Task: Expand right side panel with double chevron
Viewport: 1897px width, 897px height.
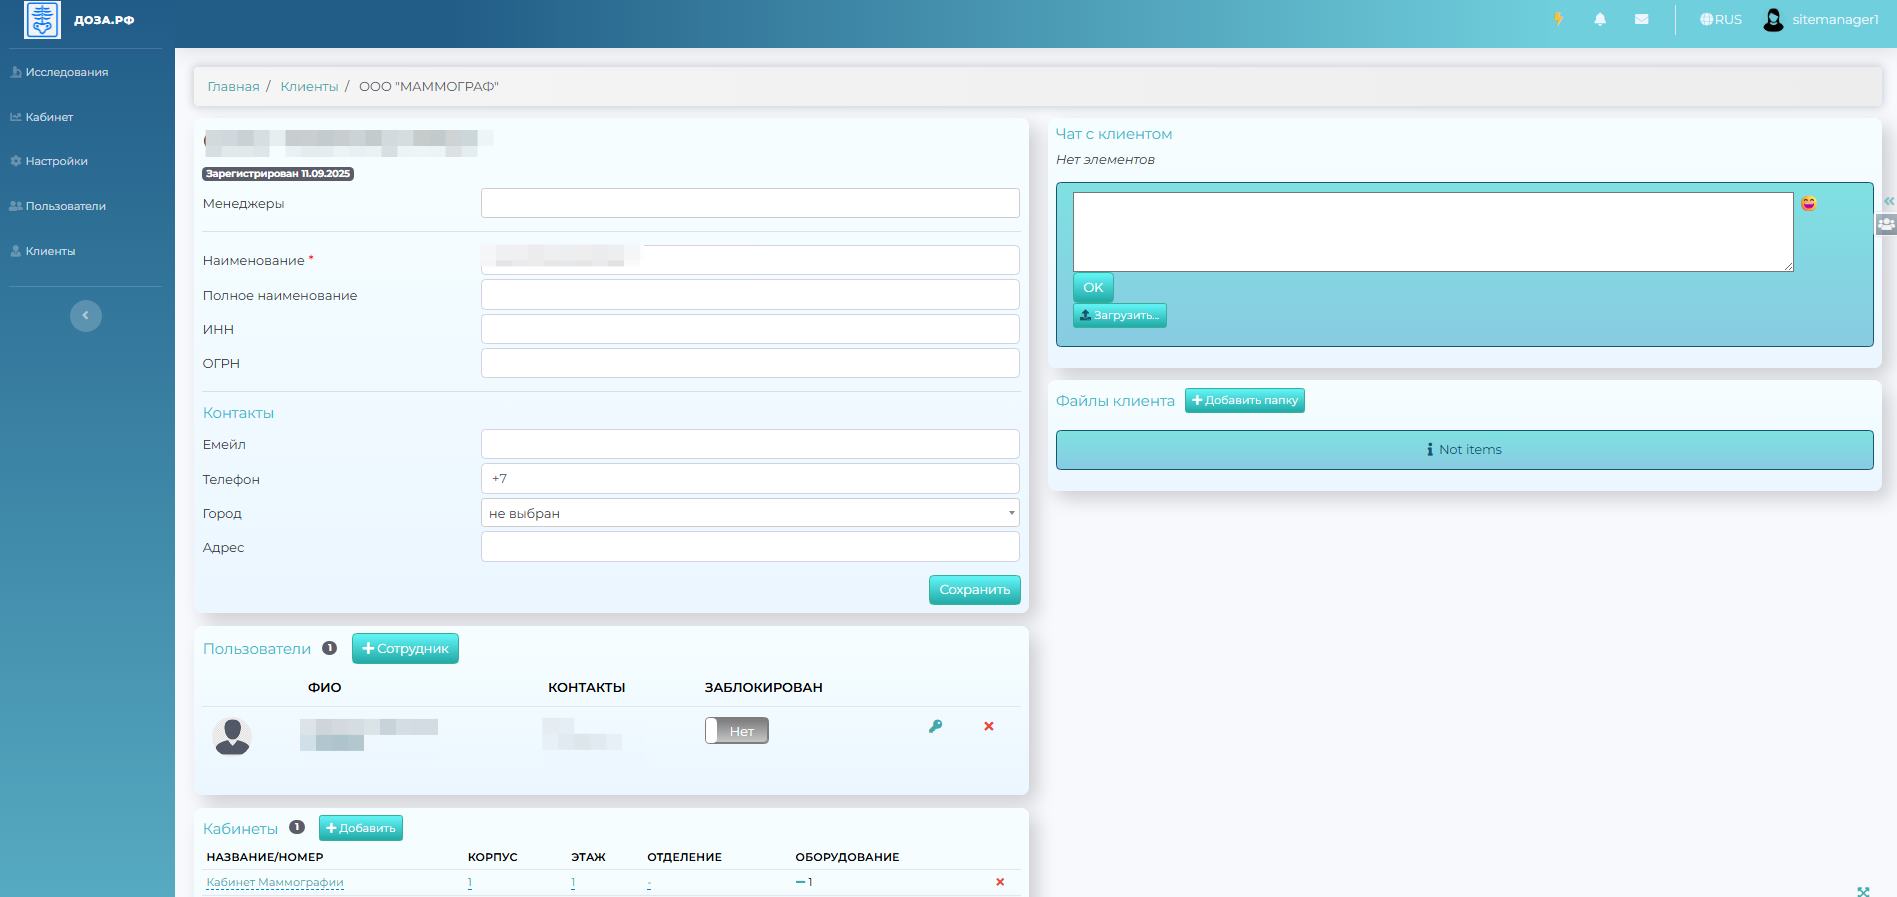Action: coord(1888,201)
